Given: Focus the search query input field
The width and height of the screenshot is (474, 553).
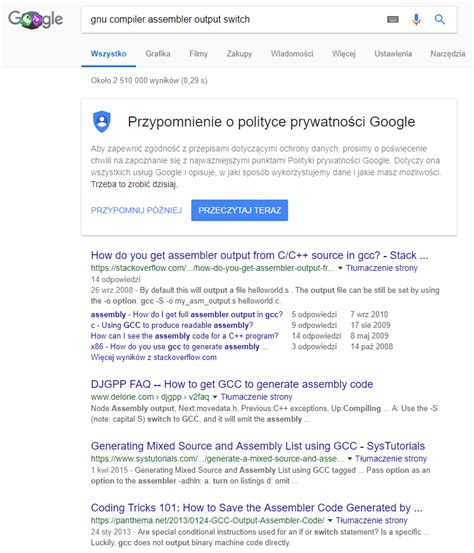Looking at the screenshot, I should coord(233,19).
